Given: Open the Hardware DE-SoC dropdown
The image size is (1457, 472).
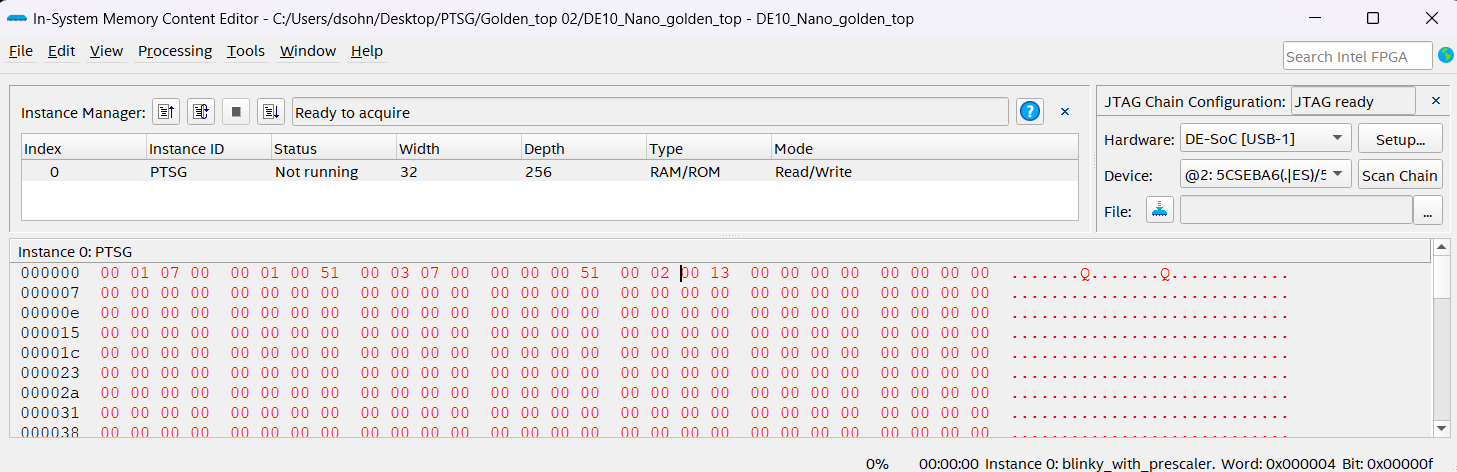Looking at the screenshot, I should 1265,139.
